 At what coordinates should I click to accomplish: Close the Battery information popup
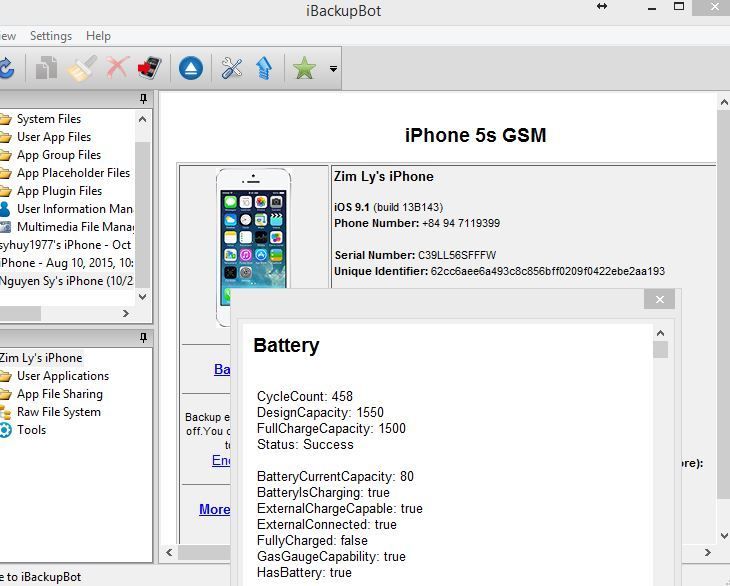click(x=659, y=300)
